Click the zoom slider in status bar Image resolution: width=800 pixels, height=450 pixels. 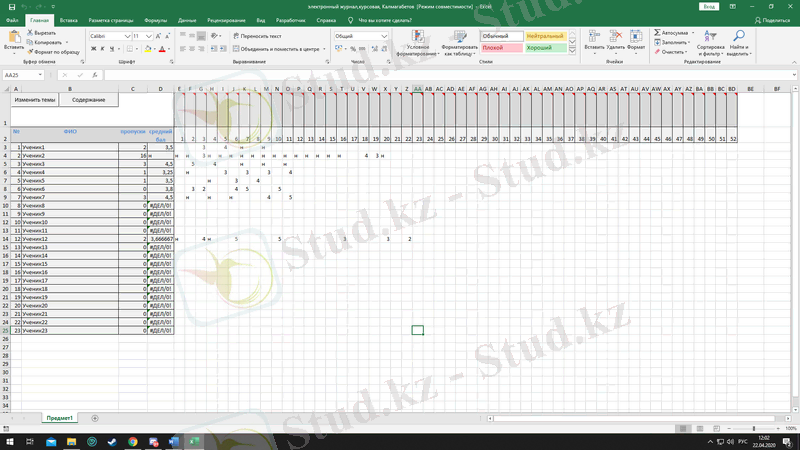click(754, 429)
